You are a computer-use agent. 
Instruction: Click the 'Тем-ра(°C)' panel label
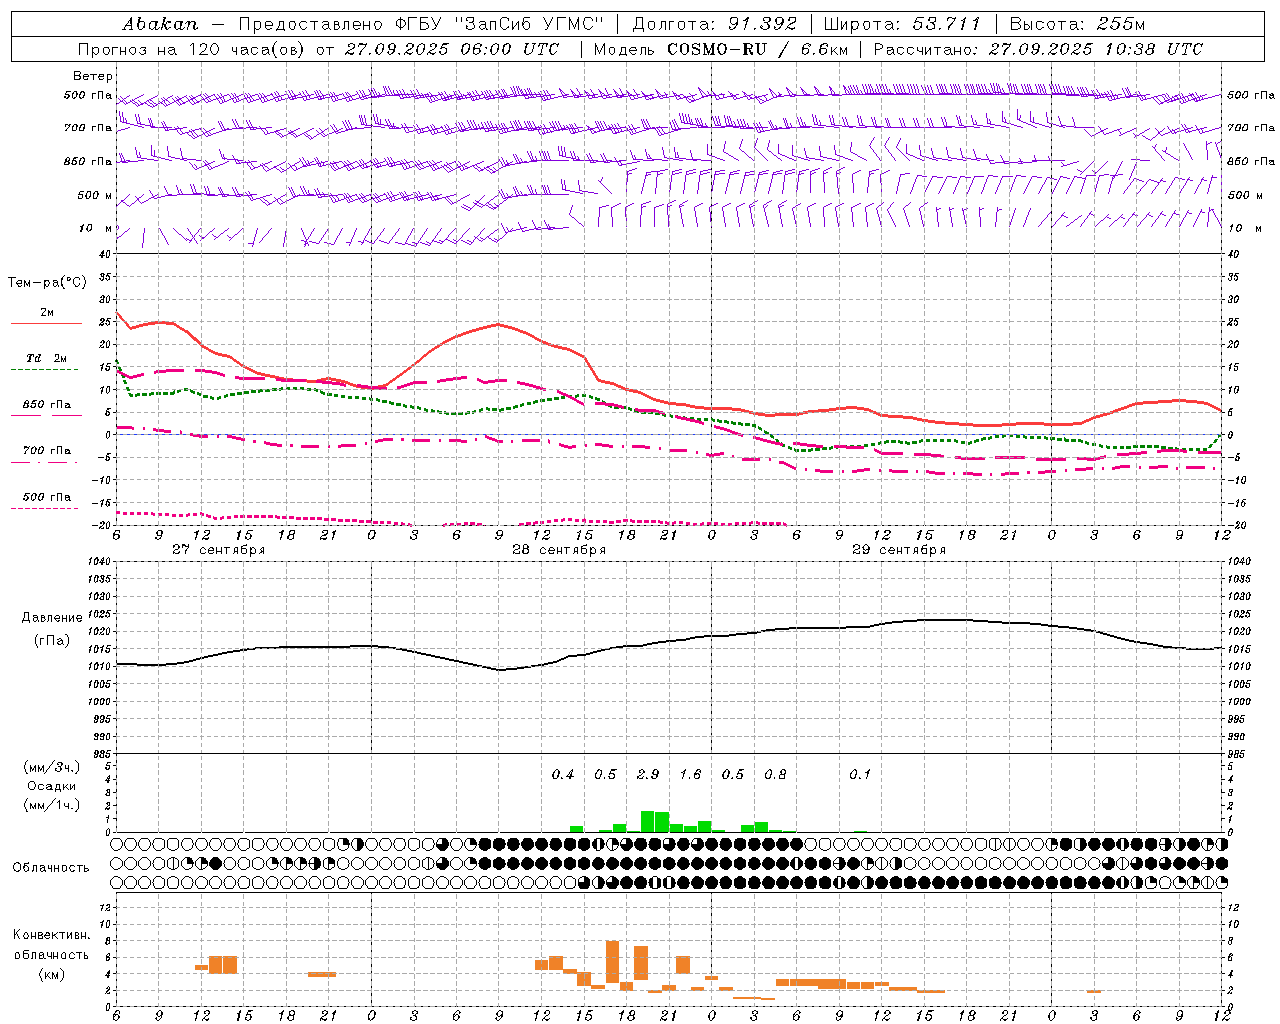(x=47, y=283)
